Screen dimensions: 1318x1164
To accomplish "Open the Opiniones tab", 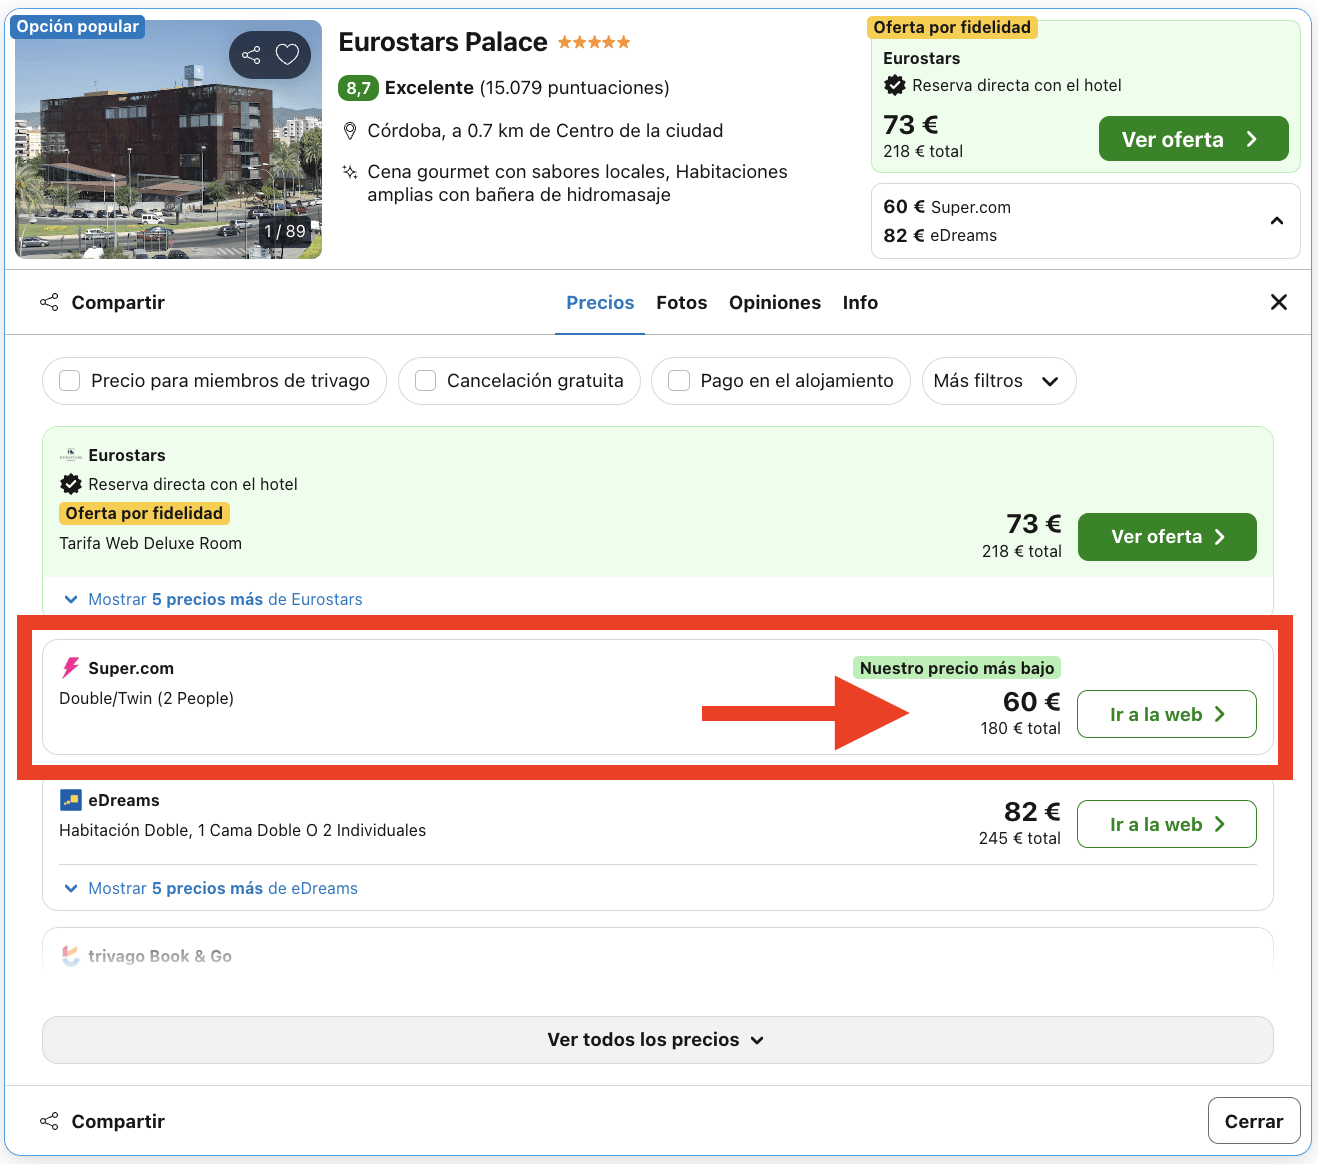I will click(x=775, y=302).
